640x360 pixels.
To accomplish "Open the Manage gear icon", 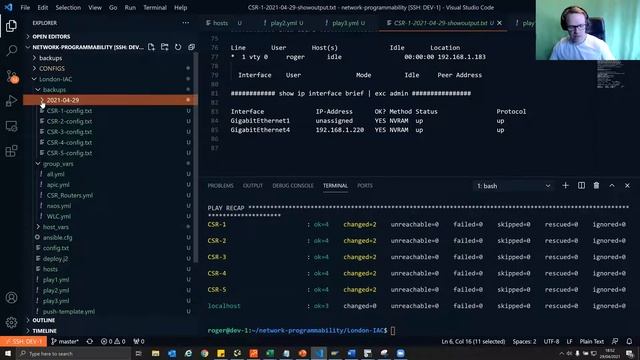I will [x=11, y=322].
